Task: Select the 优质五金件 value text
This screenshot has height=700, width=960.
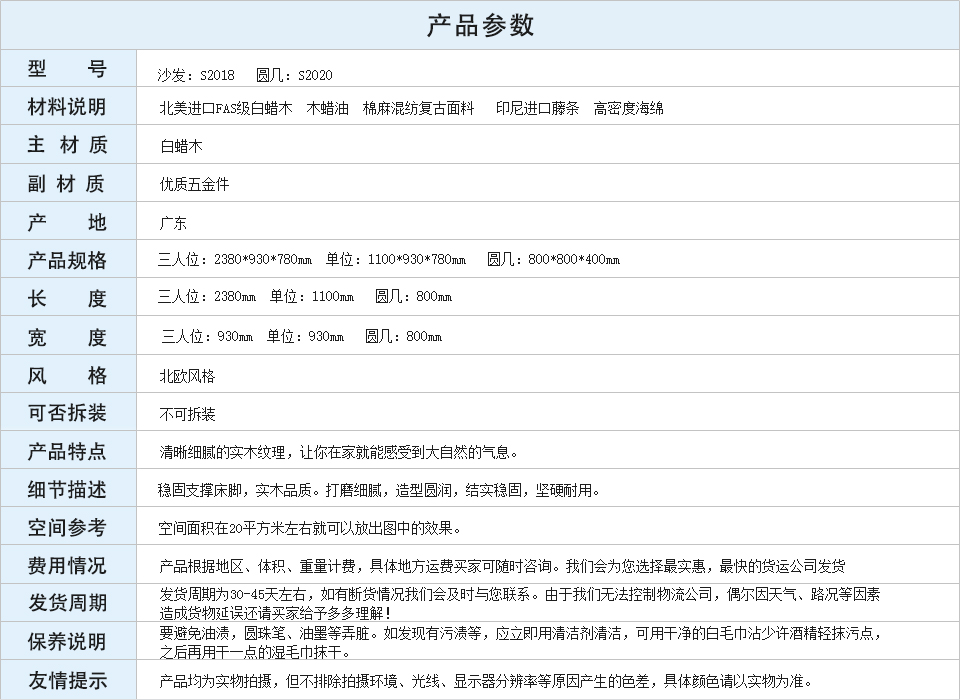Action: (x=194, y=184)
